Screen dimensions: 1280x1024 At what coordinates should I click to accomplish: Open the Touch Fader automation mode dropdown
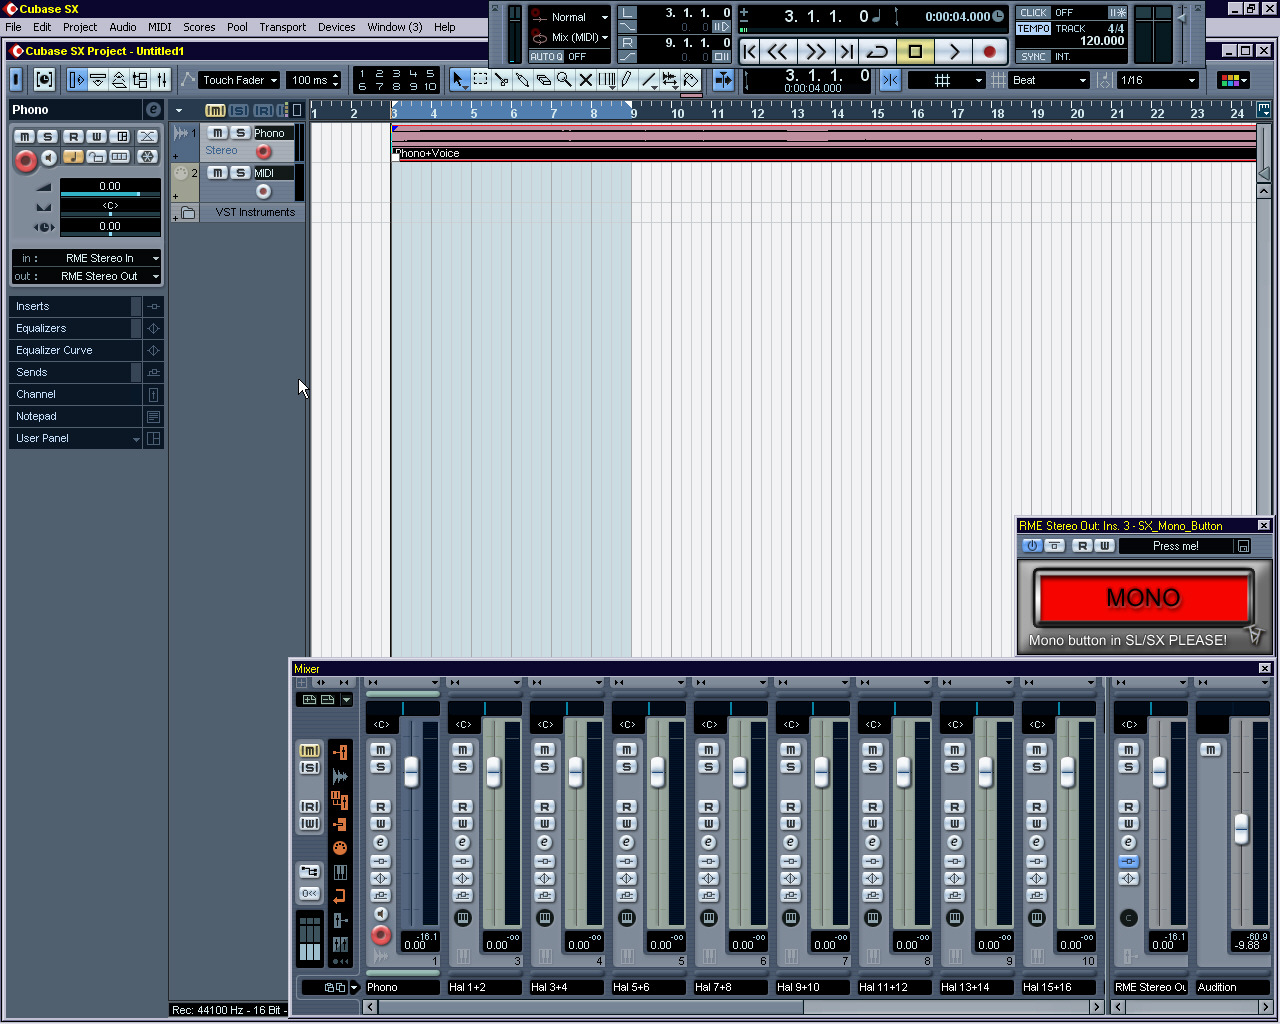pyautogui.click(x=240, y=80)
